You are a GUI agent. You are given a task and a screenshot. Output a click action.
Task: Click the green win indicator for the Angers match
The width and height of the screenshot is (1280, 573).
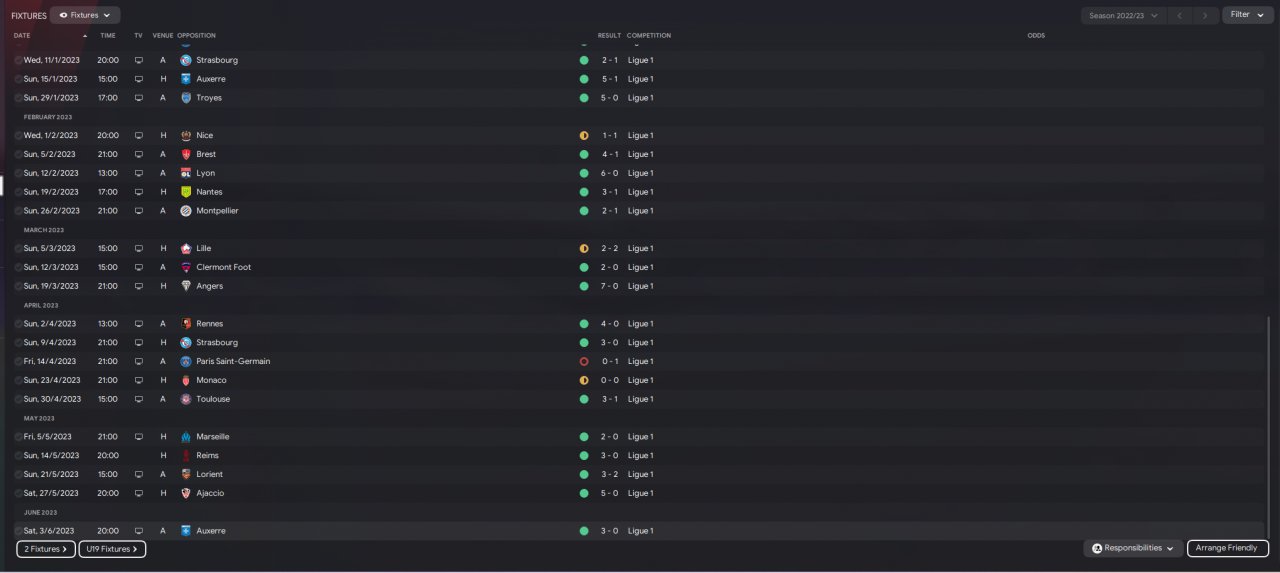pyautogui.click(x=584, y=286)
